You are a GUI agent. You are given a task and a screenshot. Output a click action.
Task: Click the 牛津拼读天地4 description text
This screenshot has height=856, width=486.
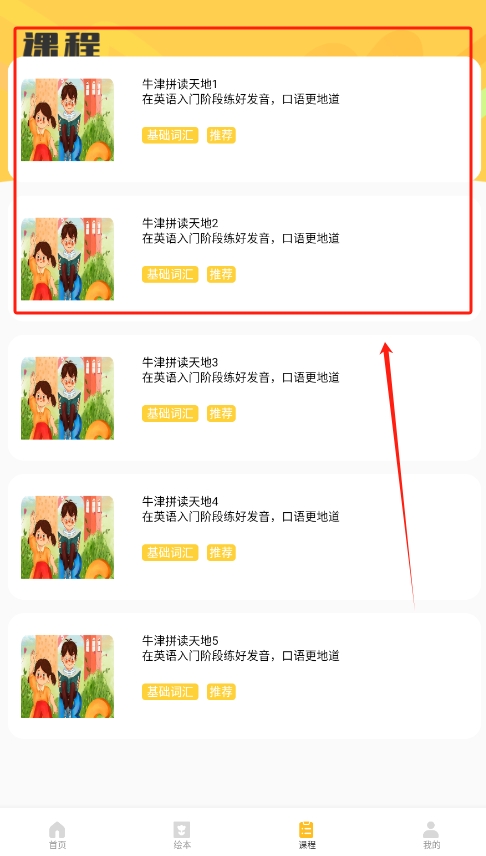coord(241,516)
